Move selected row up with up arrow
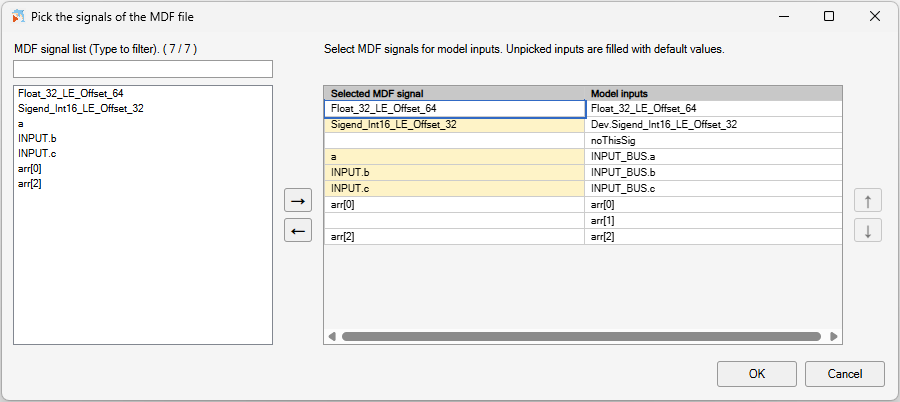Viewport: 900px width, 402px height. (868, 200)
